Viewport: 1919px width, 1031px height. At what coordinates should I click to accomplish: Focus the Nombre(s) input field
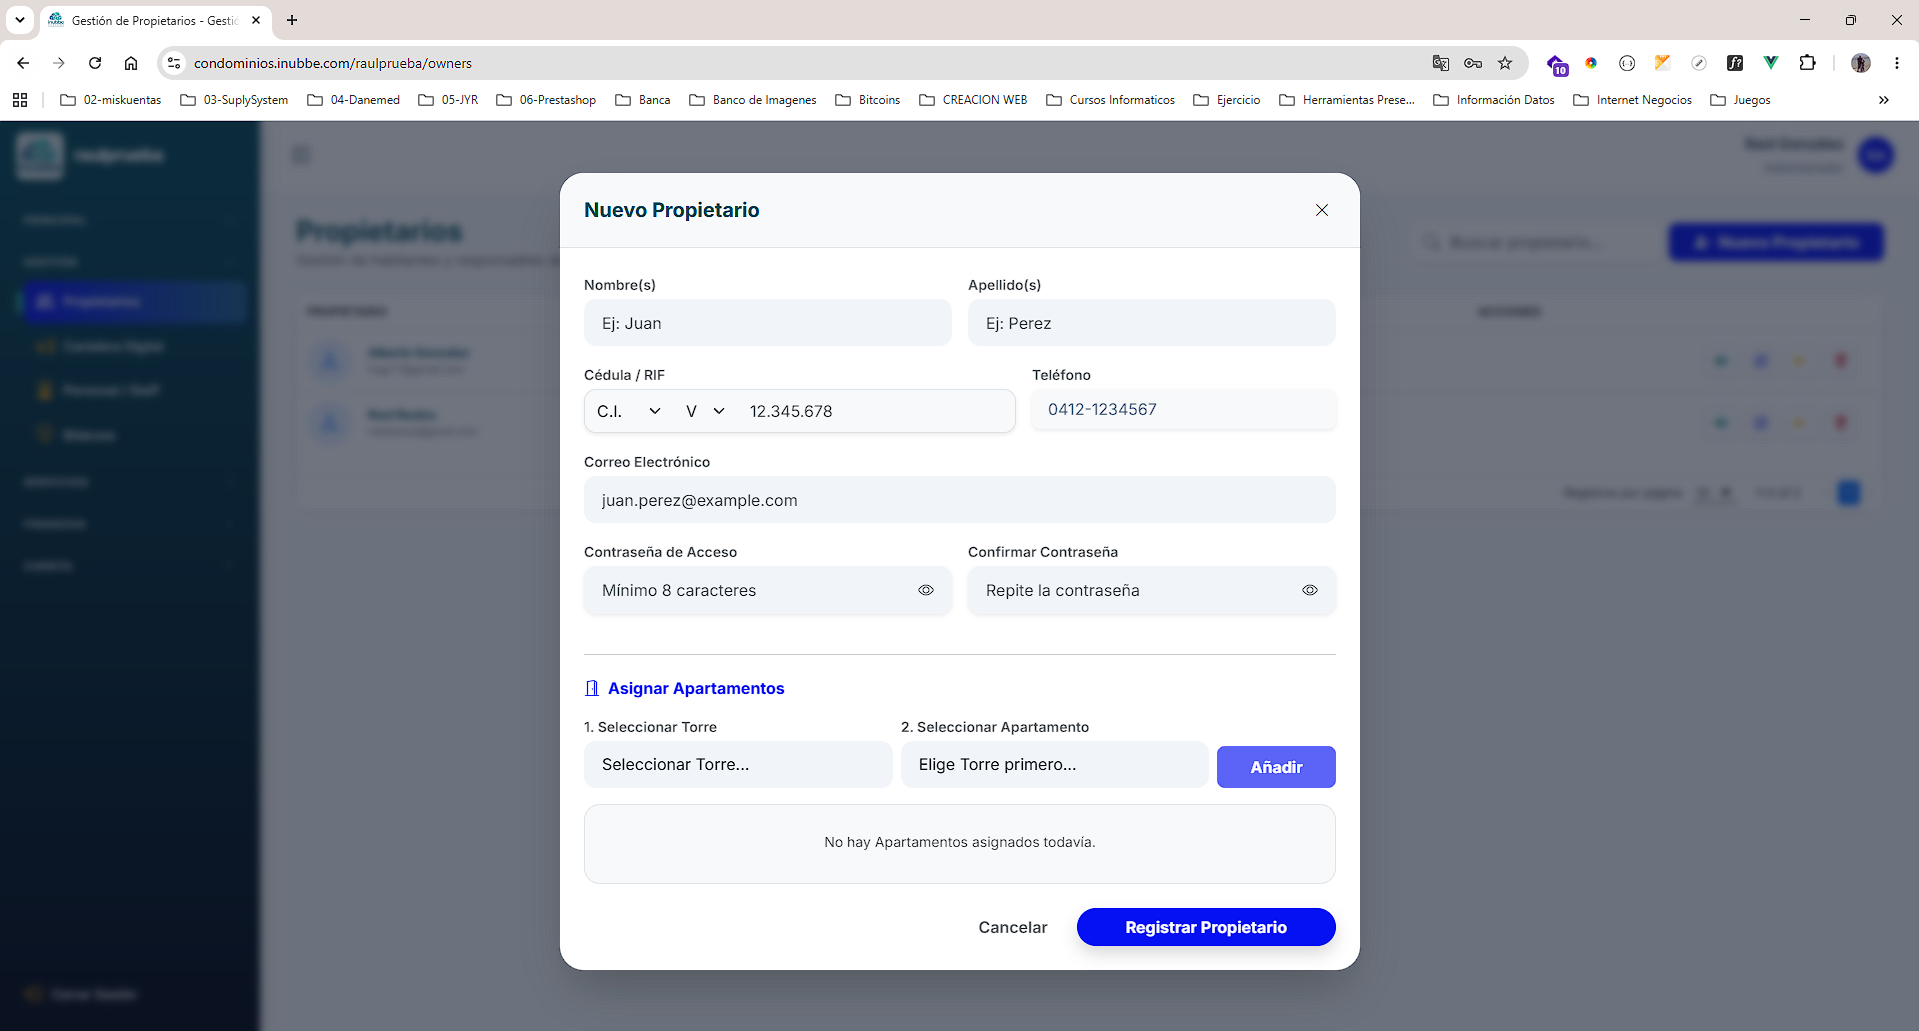coord(768,323)
